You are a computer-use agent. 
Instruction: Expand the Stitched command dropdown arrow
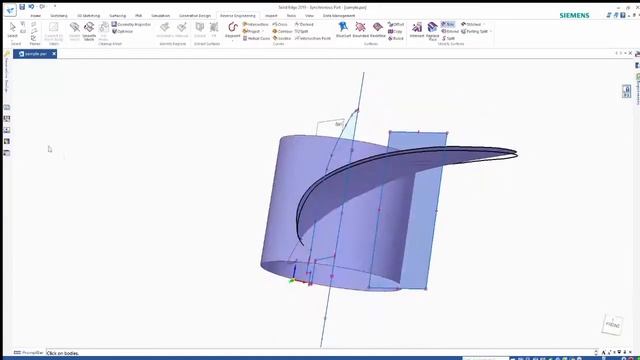484,24
